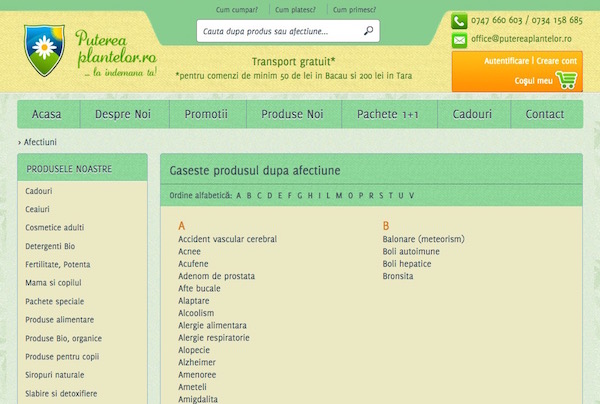Open the shopping cart icon

pos(567,79)
